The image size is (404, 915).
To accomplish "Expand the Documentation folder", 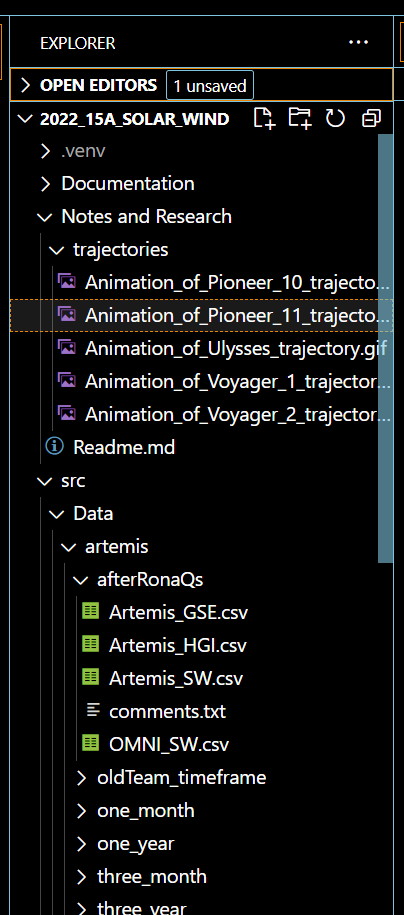I will pyautogui.click(x=46, y=184).
